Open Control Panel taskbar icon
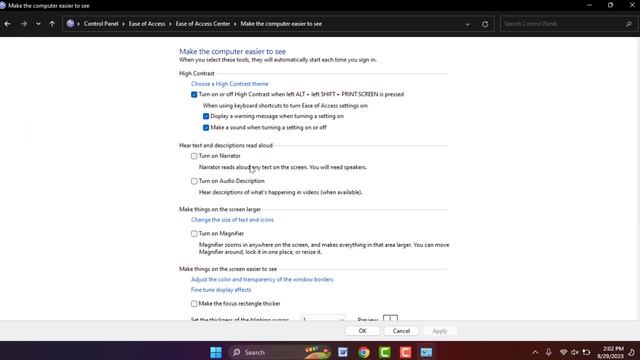The image size is (640, 360). click(427, 352)
